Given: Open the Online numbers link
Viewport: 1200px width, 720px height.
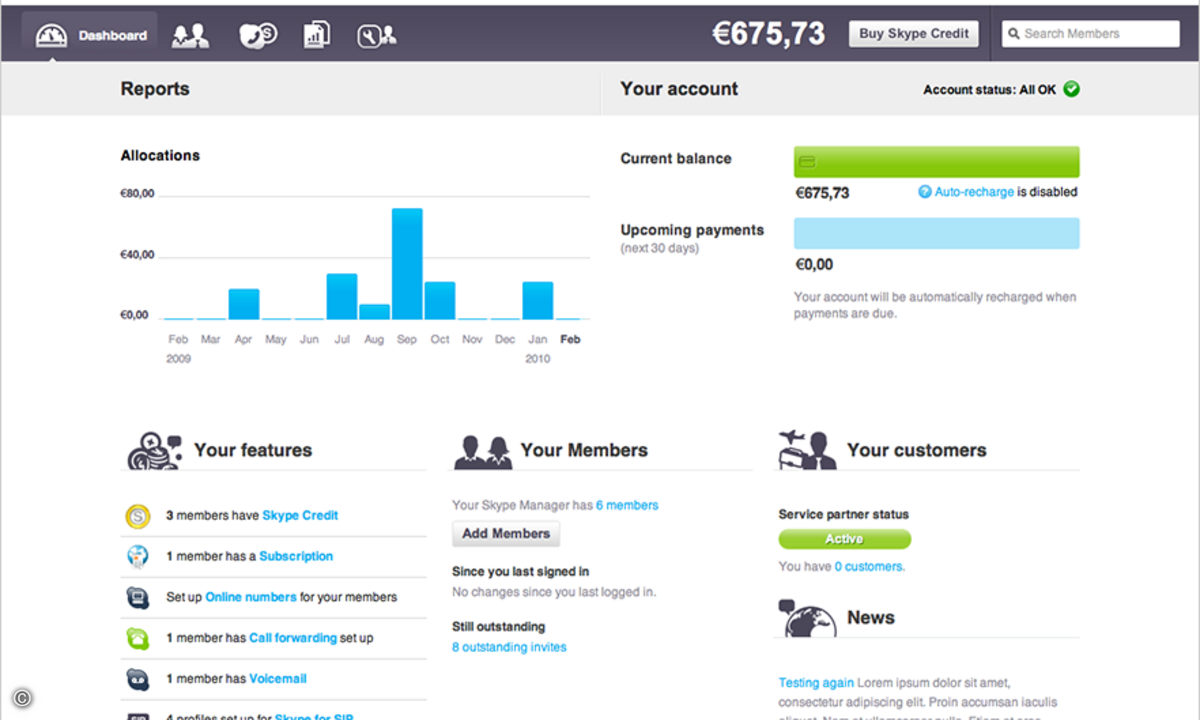Looking at the screenshot, I should tap(251, 597).
